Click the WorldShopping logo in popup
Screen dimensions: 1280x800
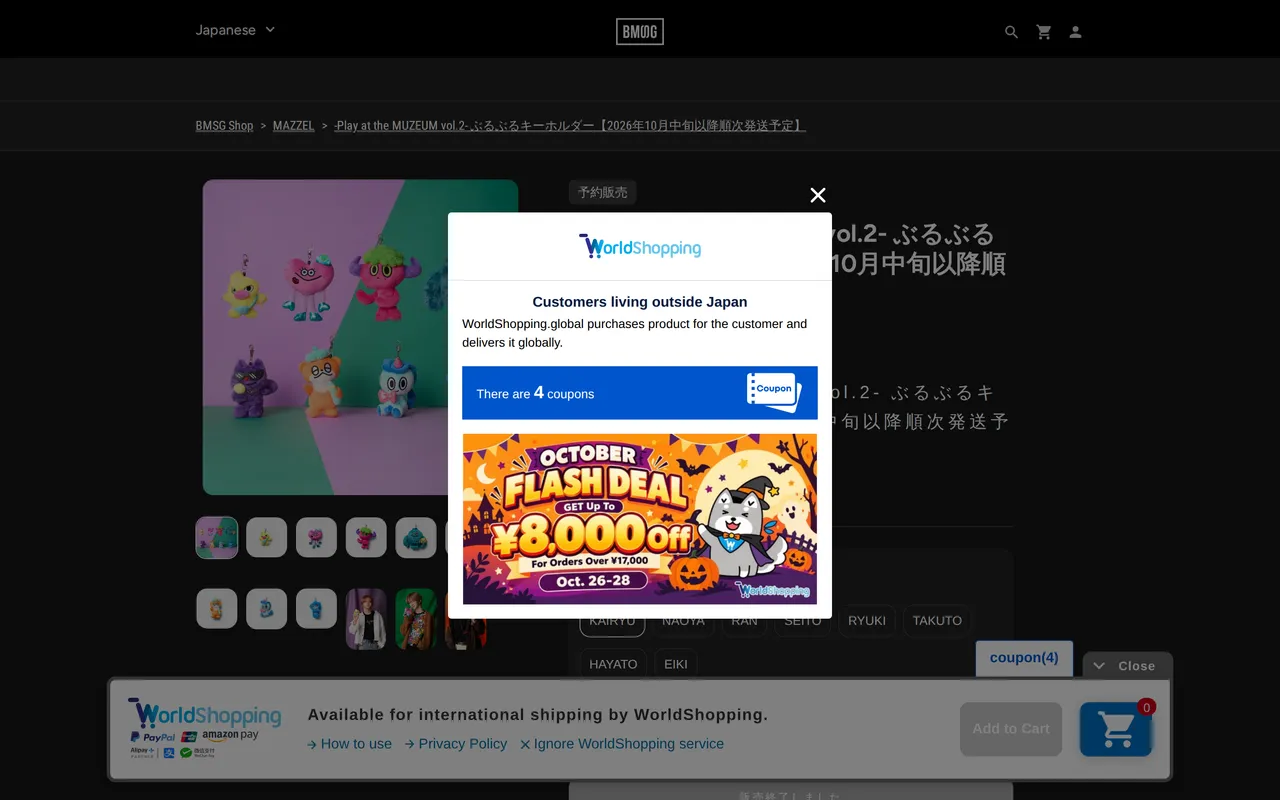[640, 246]
